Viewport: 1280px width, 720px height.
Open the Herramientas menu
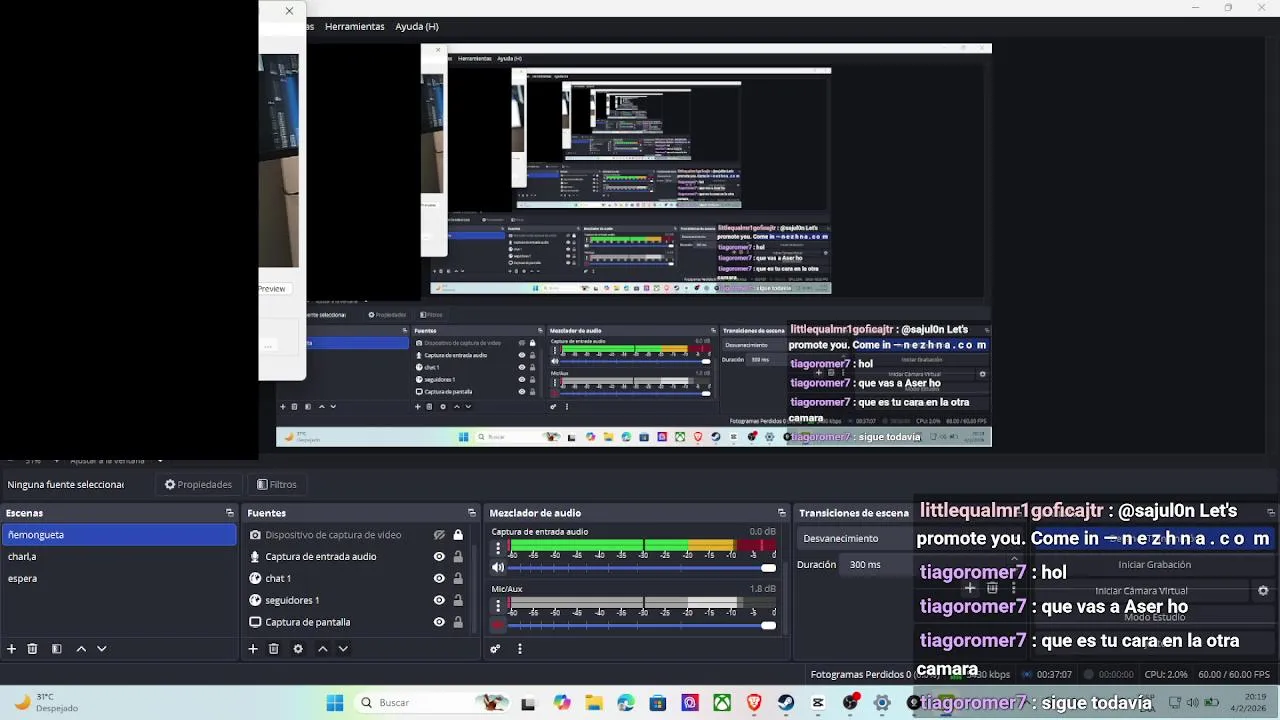(354, 26)
